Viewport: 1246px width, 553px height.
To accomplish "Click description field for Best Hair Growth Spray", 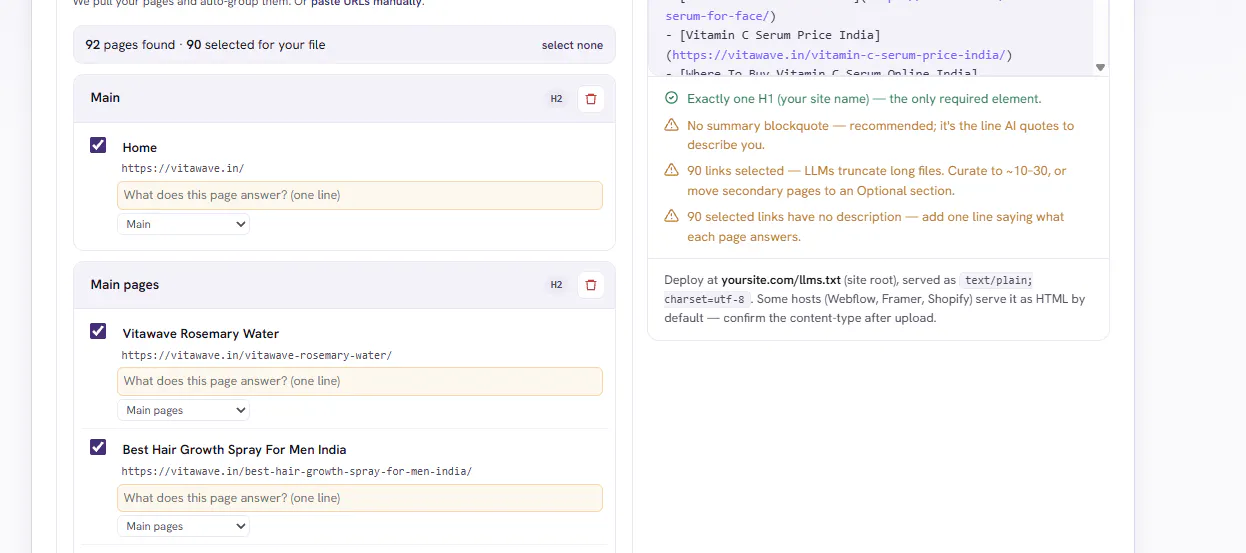I will 360,498.
